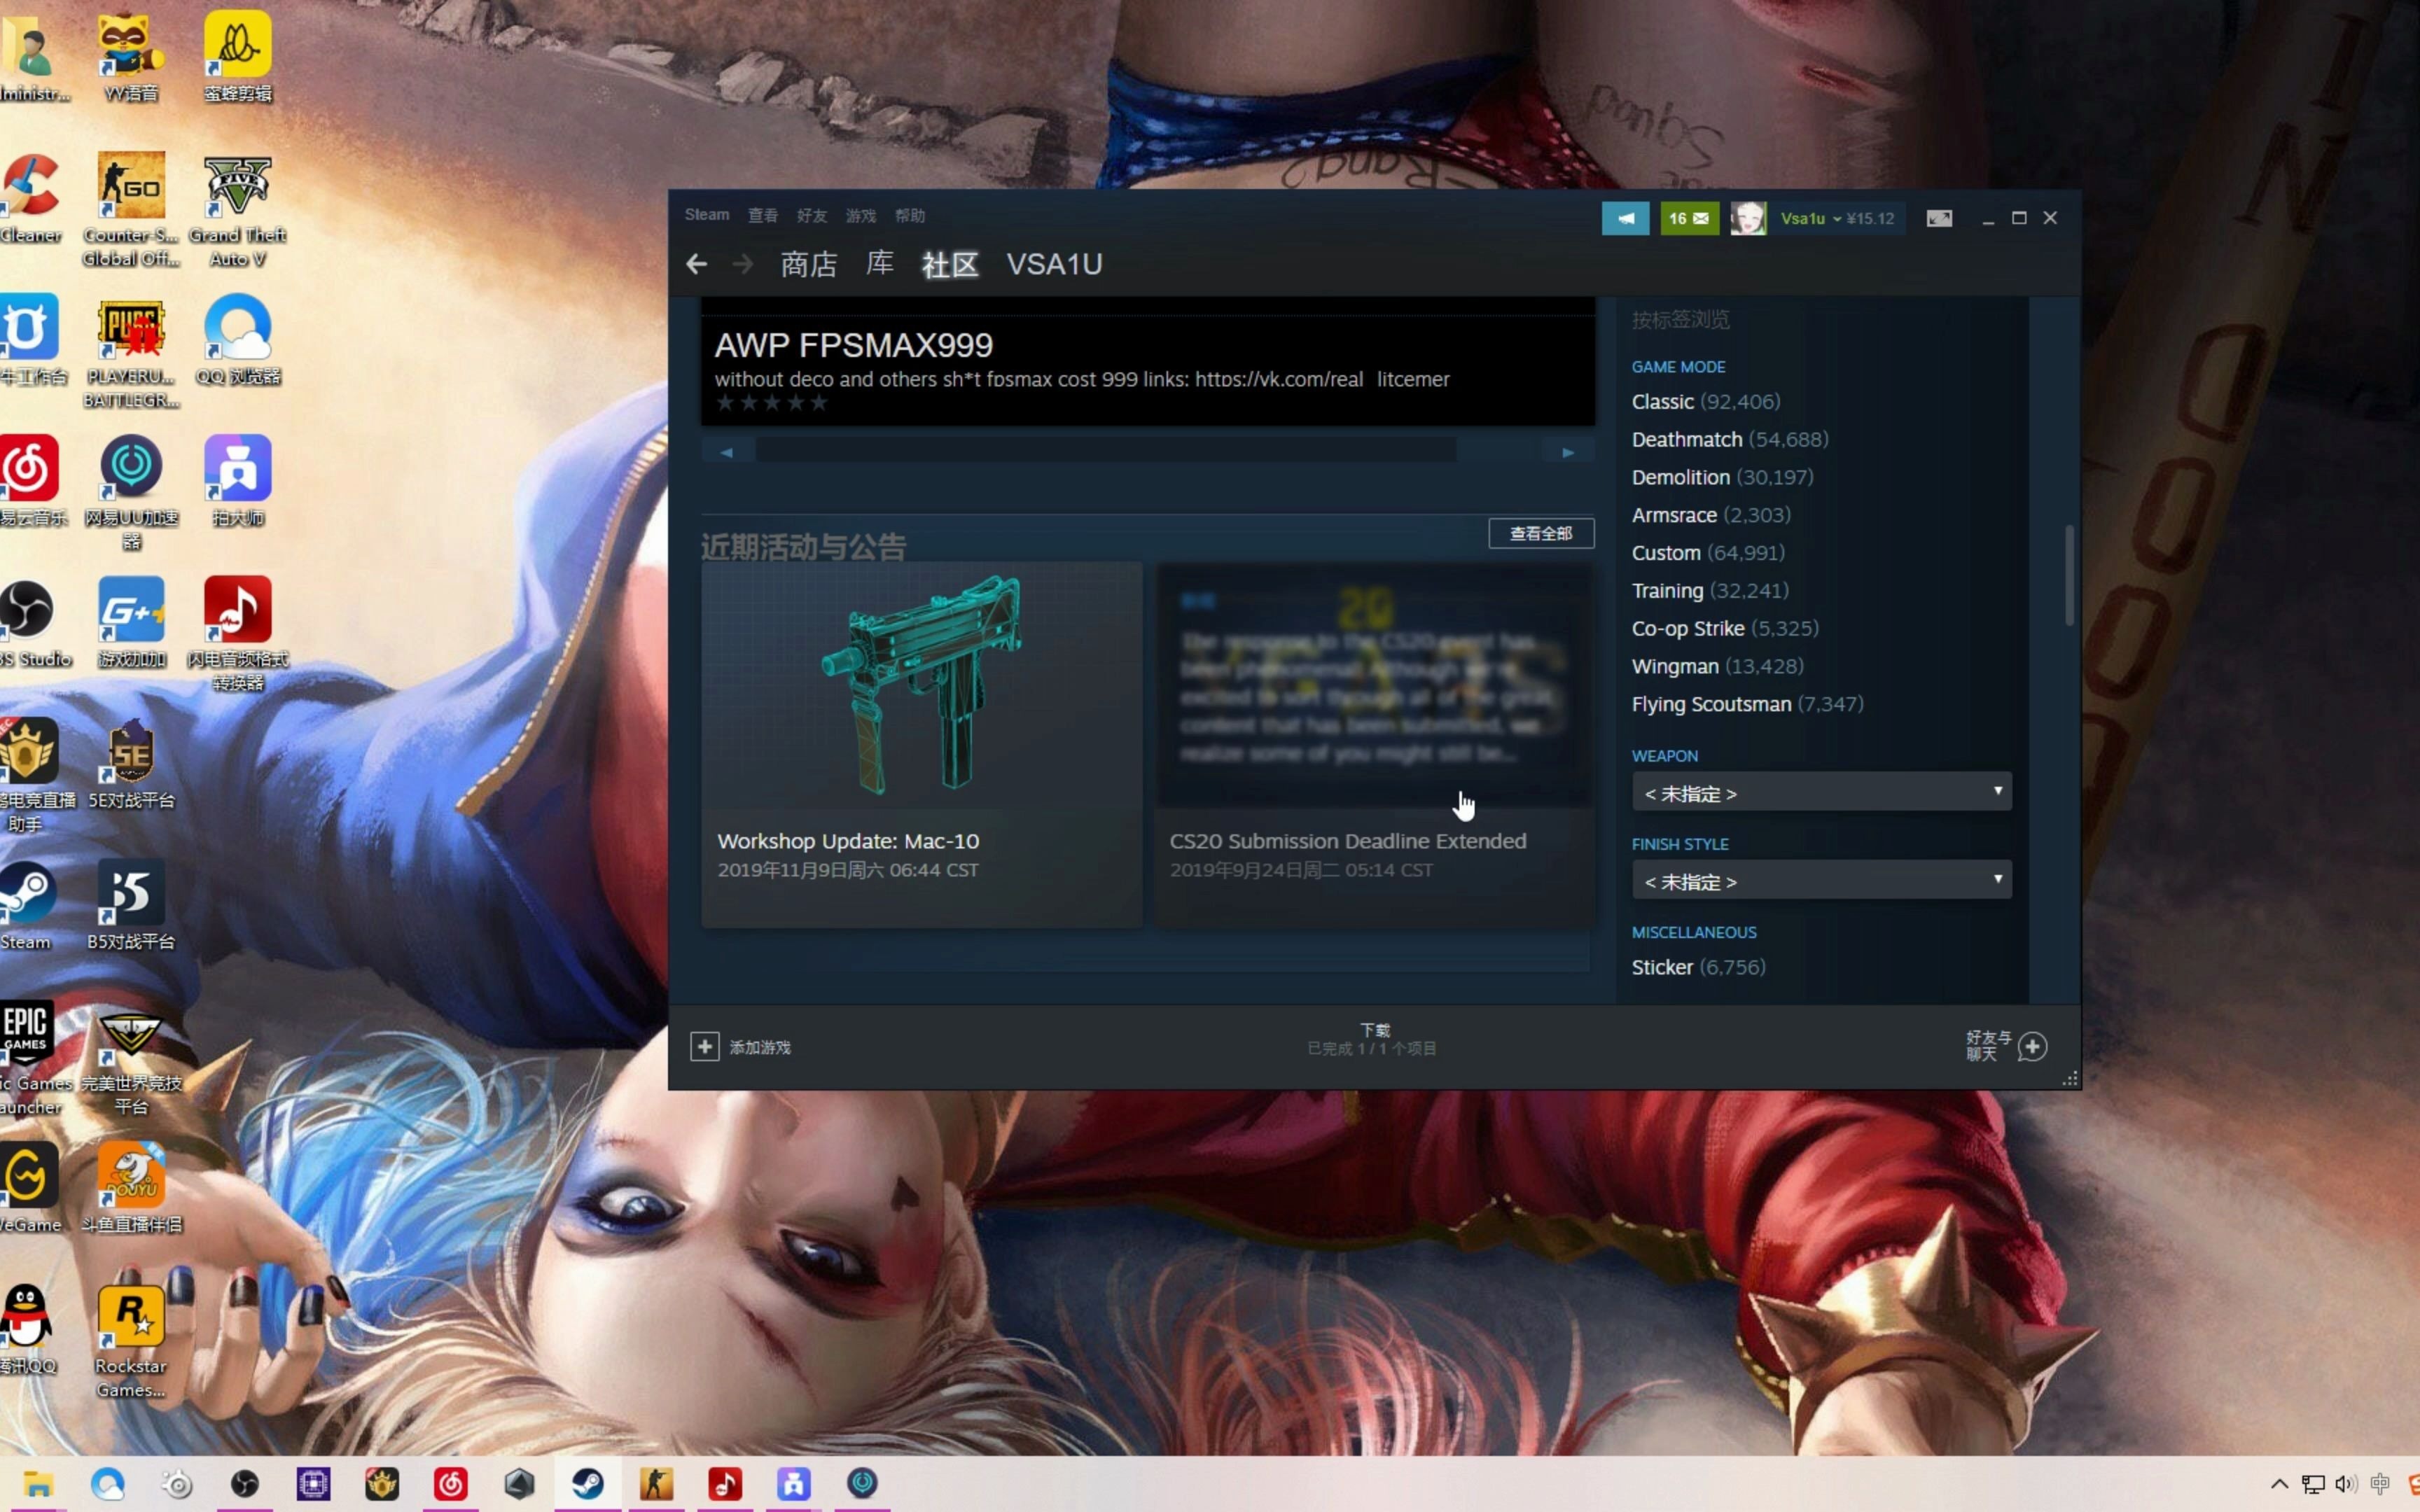2420x1512 pixels.
Task: Open the Steam announcements megaphone icon
Action: point(1625,218)
